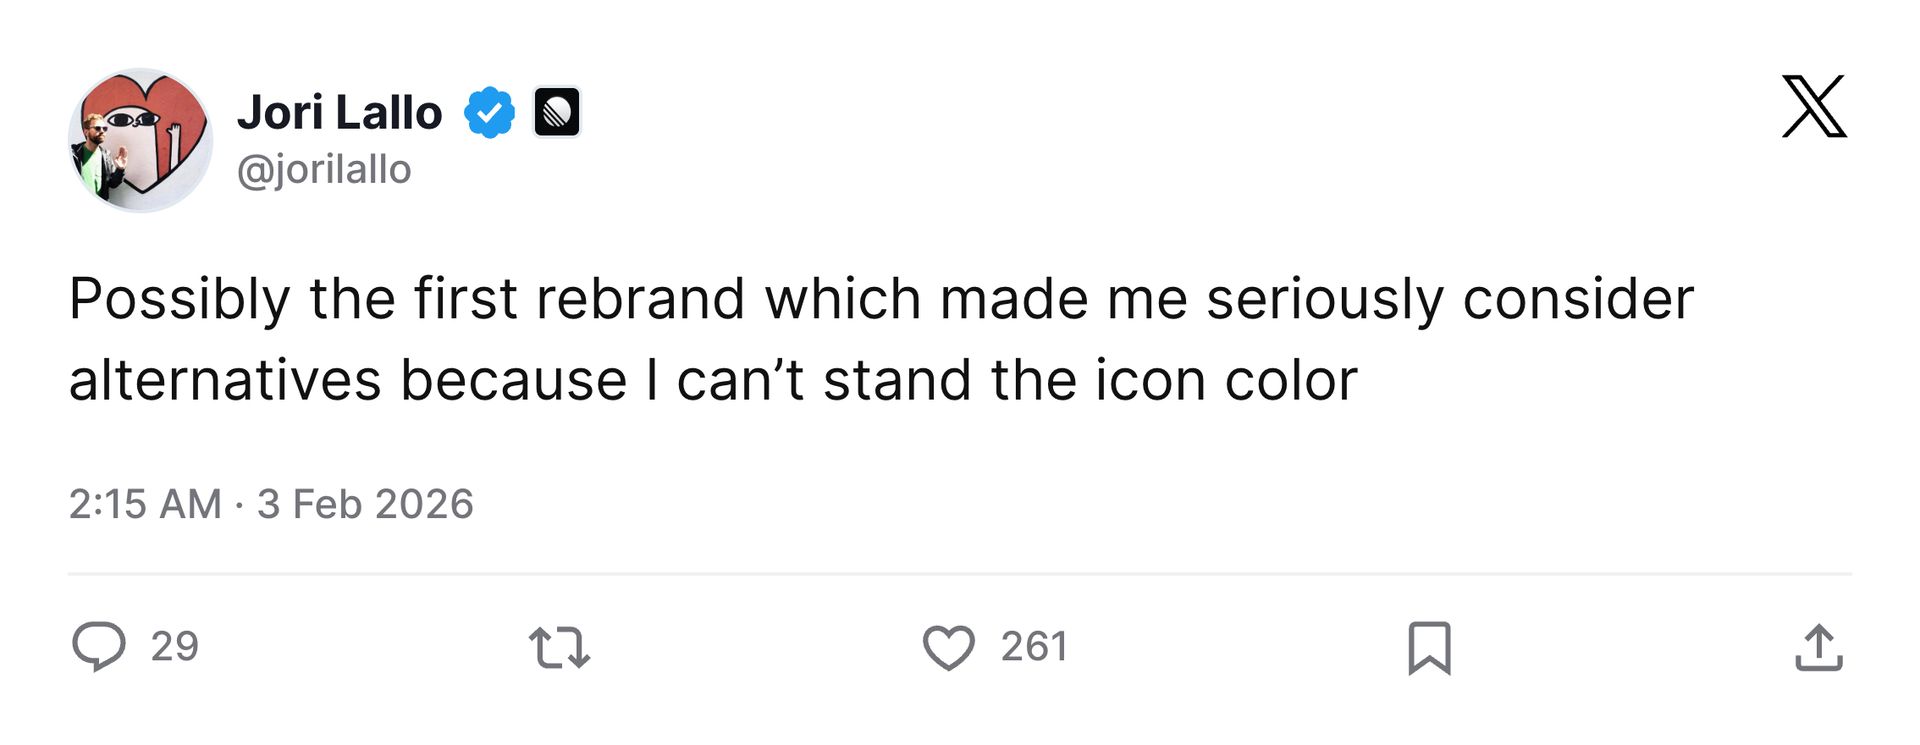Click the 3 Feb 2026 date

[x=365, y=504]
